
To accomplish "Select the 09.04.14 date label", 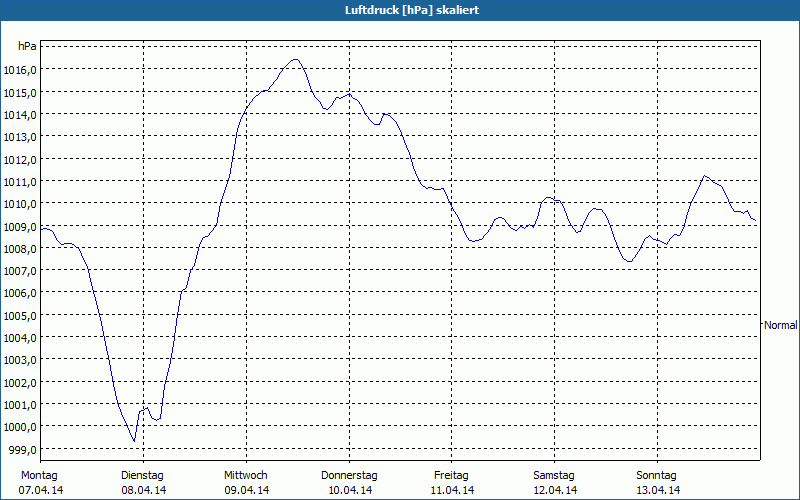I will tap(246, 490).
